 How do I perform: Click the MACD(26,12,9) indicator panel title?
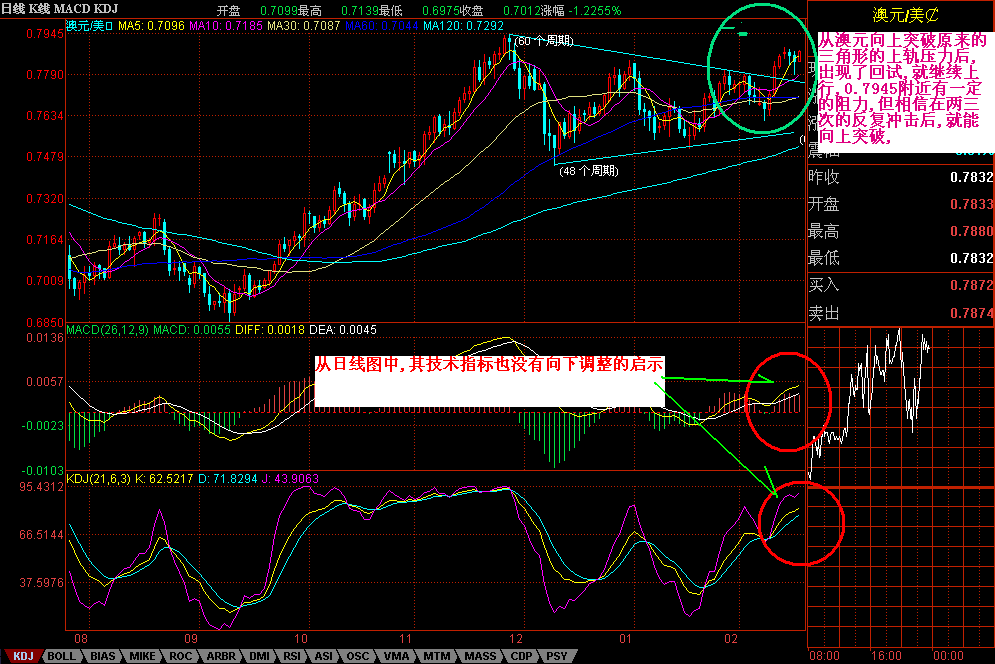tap(107, 329)
